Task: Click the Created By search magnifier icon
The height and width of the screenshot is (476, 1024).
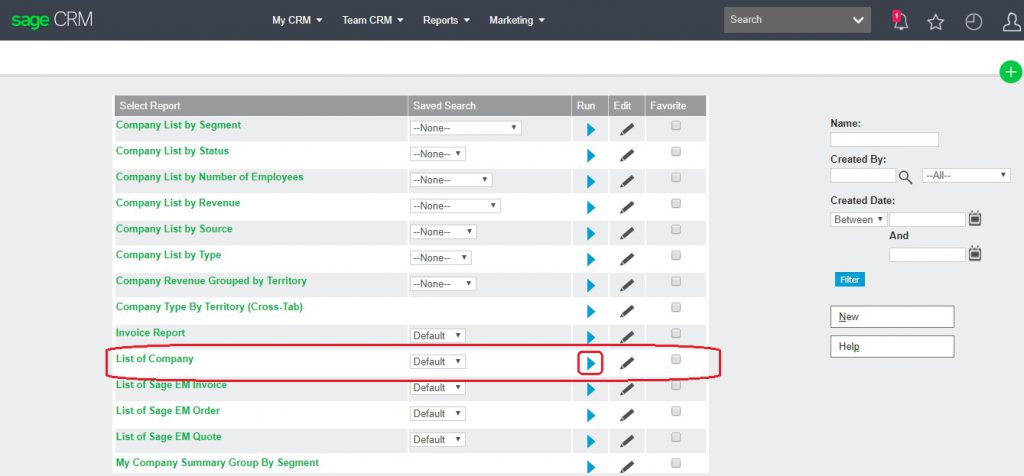Action: (x=905, y=176)
